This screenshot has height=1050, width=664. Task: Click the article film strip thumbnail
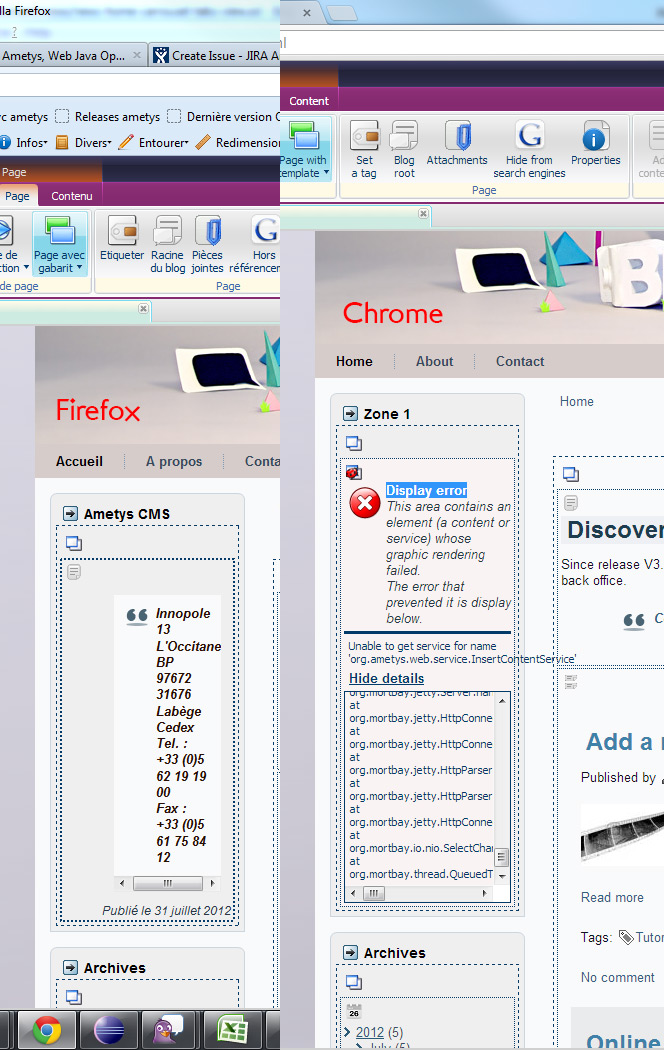(x=622, y=834)
